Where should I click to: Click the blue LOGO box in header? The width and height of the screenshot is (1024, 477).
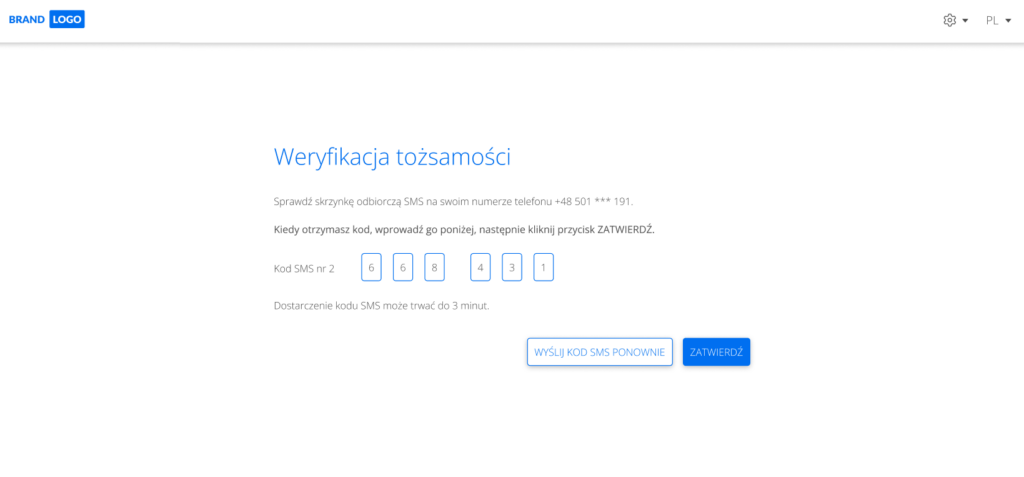click(67, 19)
